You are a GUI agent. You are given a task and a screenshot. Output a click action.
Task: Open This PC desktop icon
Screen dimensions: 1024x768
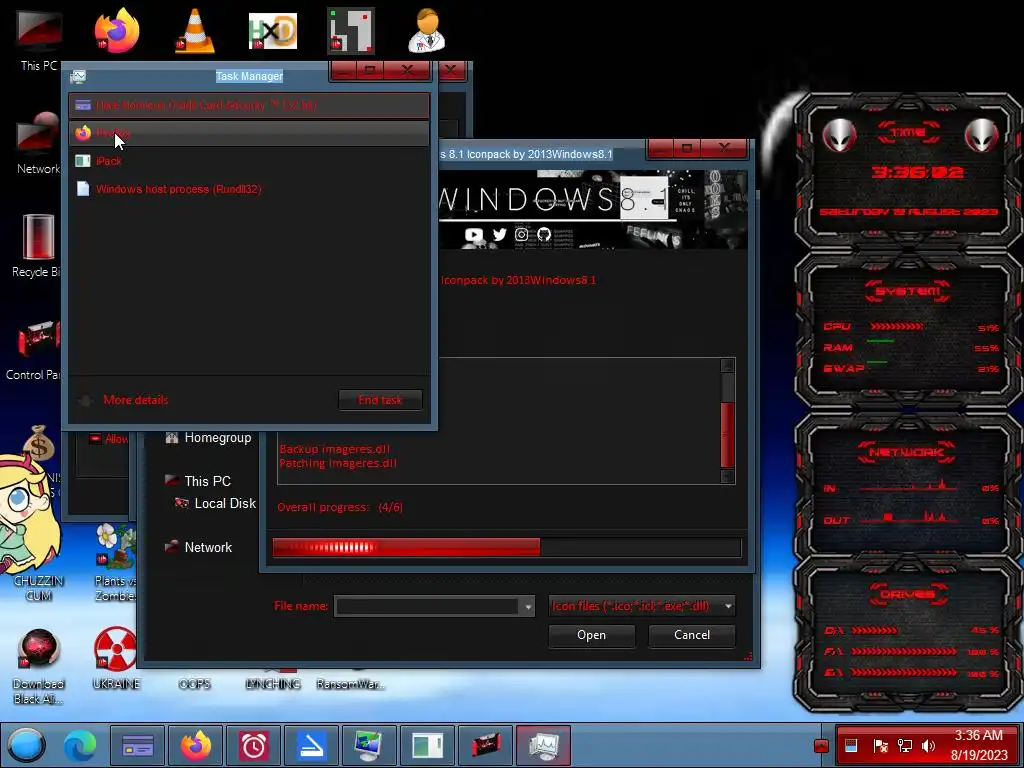coord(39,40)
